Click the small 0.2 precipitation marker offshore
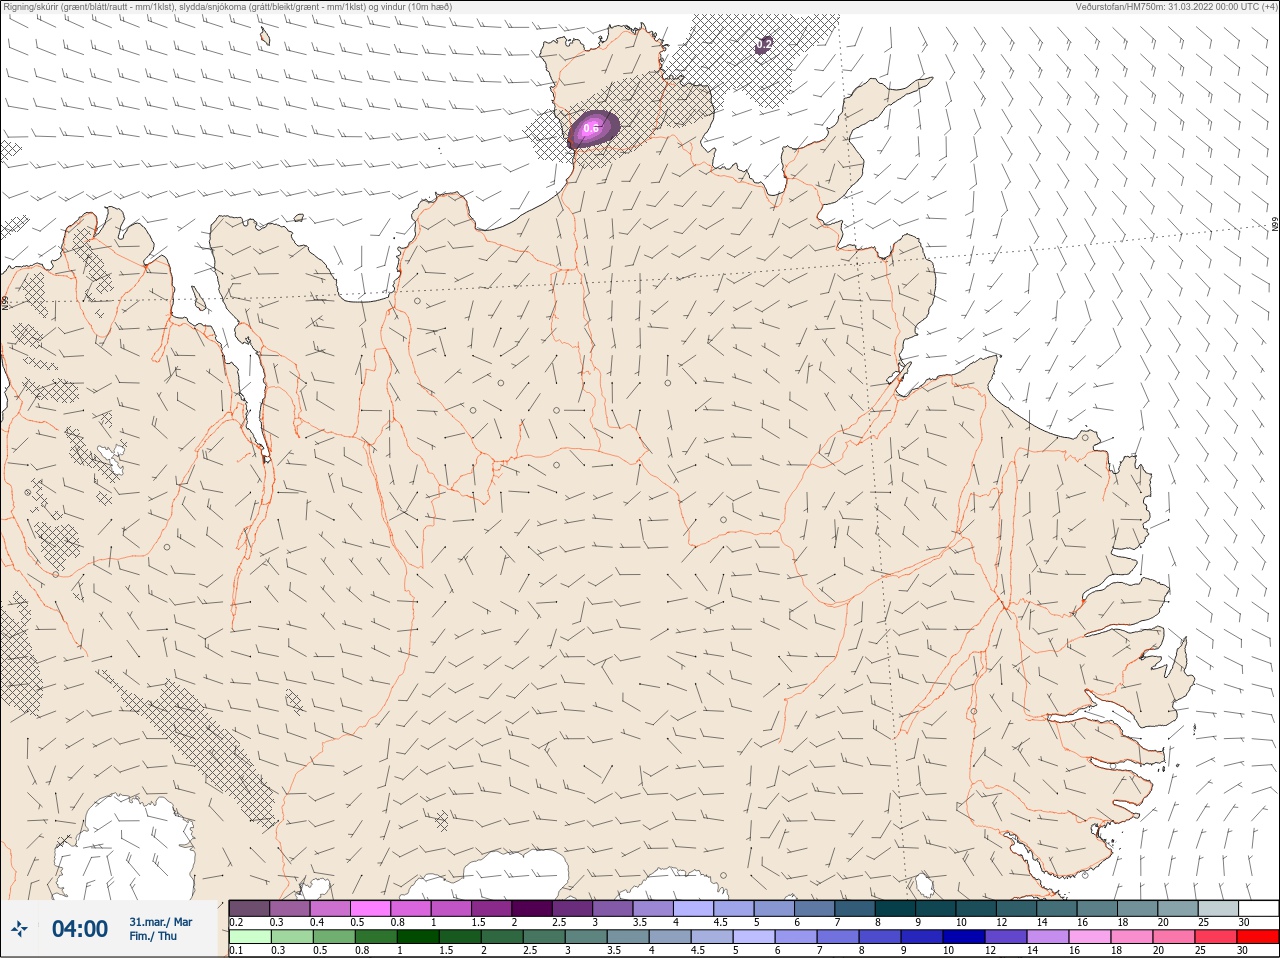This screenshot has width=1280, height=958. (x=763, y=45)
